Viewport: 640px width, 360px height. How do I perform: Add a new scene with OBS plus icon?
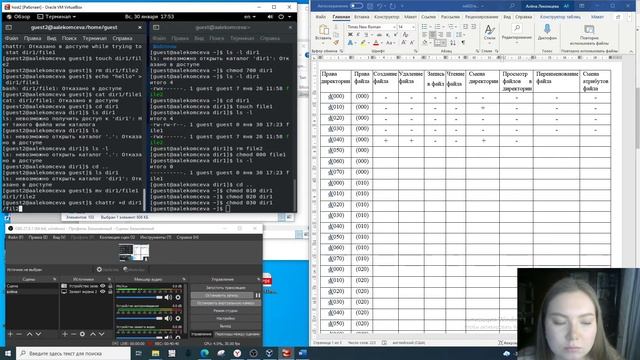[10, 334]
